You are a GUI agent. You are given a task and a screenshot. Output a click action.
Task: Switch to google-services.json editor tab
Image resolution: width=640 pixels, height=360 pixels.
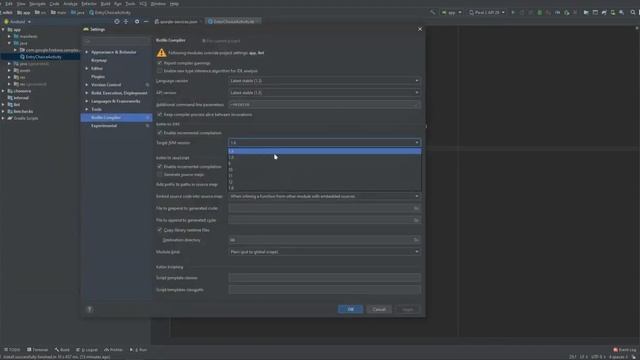(x=177, y=22)
